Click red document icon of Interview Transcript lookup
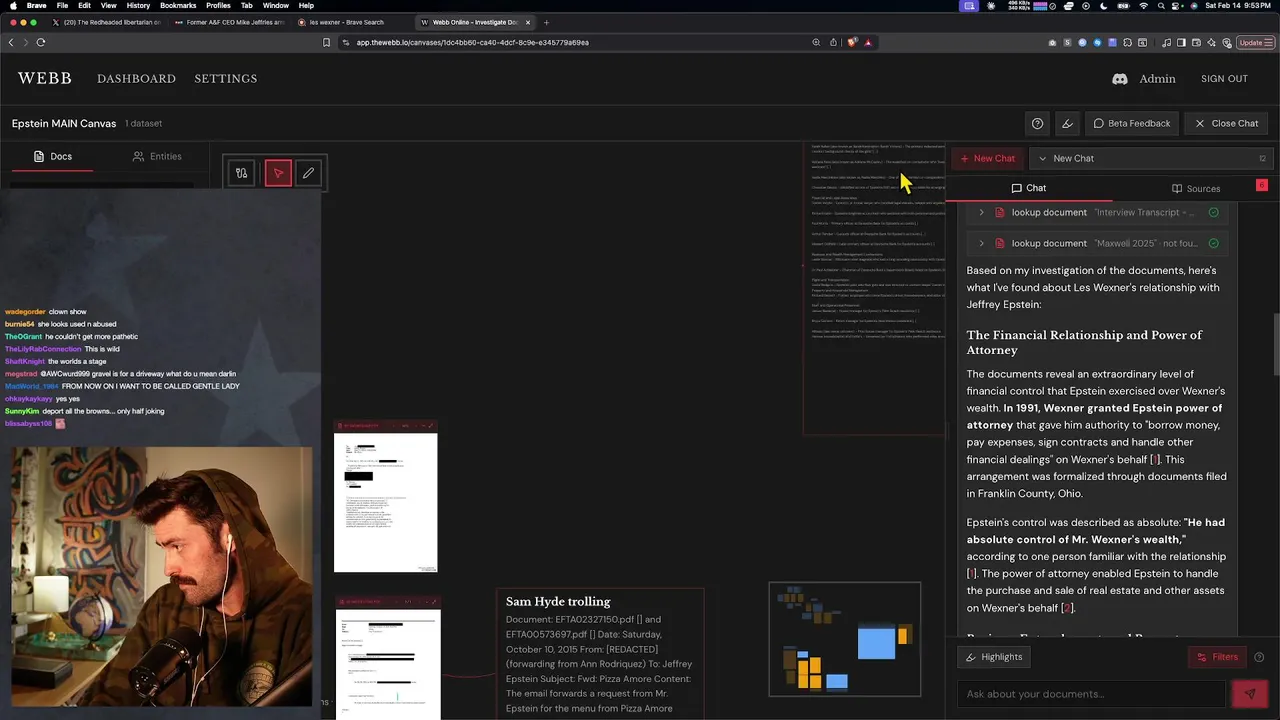This screenshot has width=1280, height=720. [x=999, y=212]
